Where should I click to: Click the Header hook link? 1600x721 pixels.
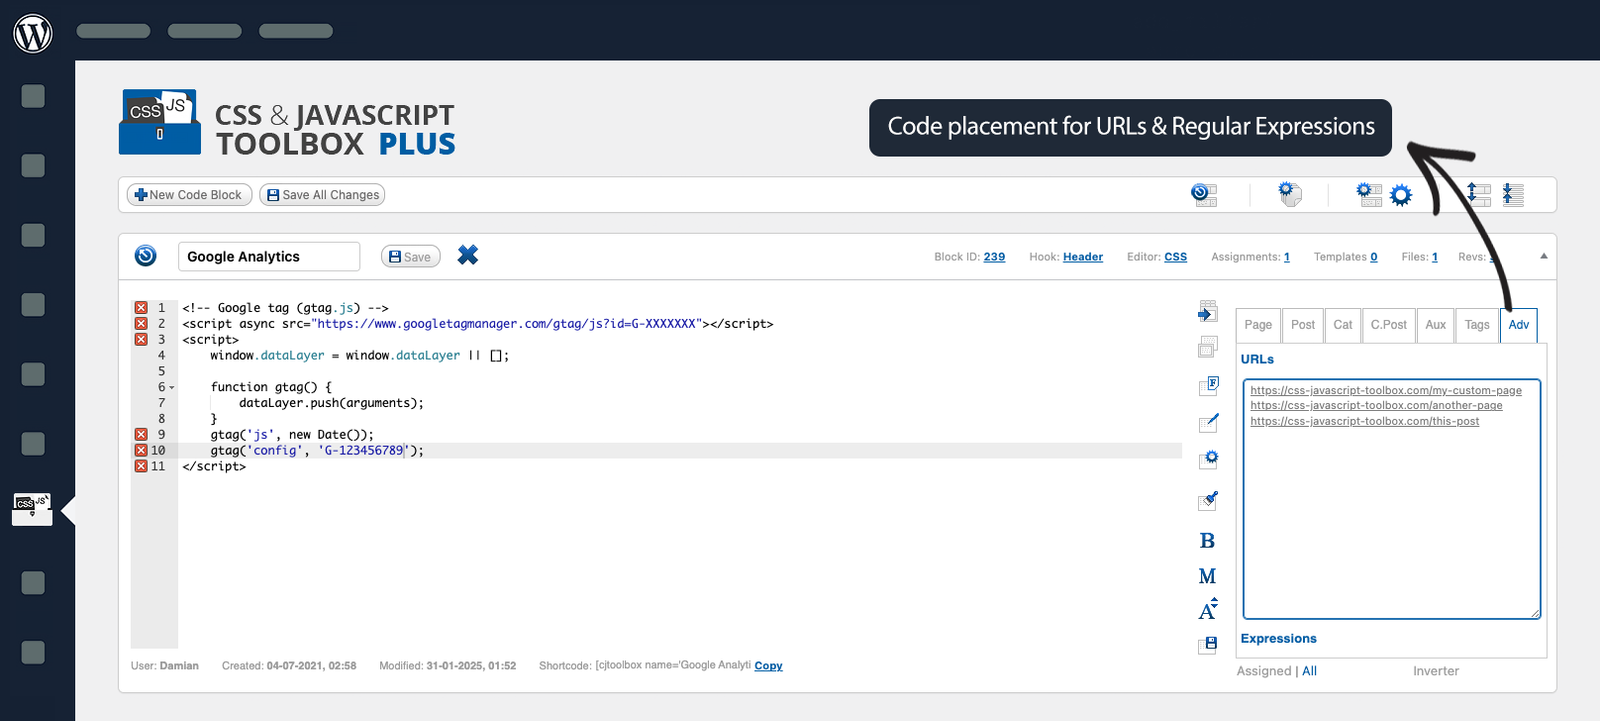[1083, 257]
